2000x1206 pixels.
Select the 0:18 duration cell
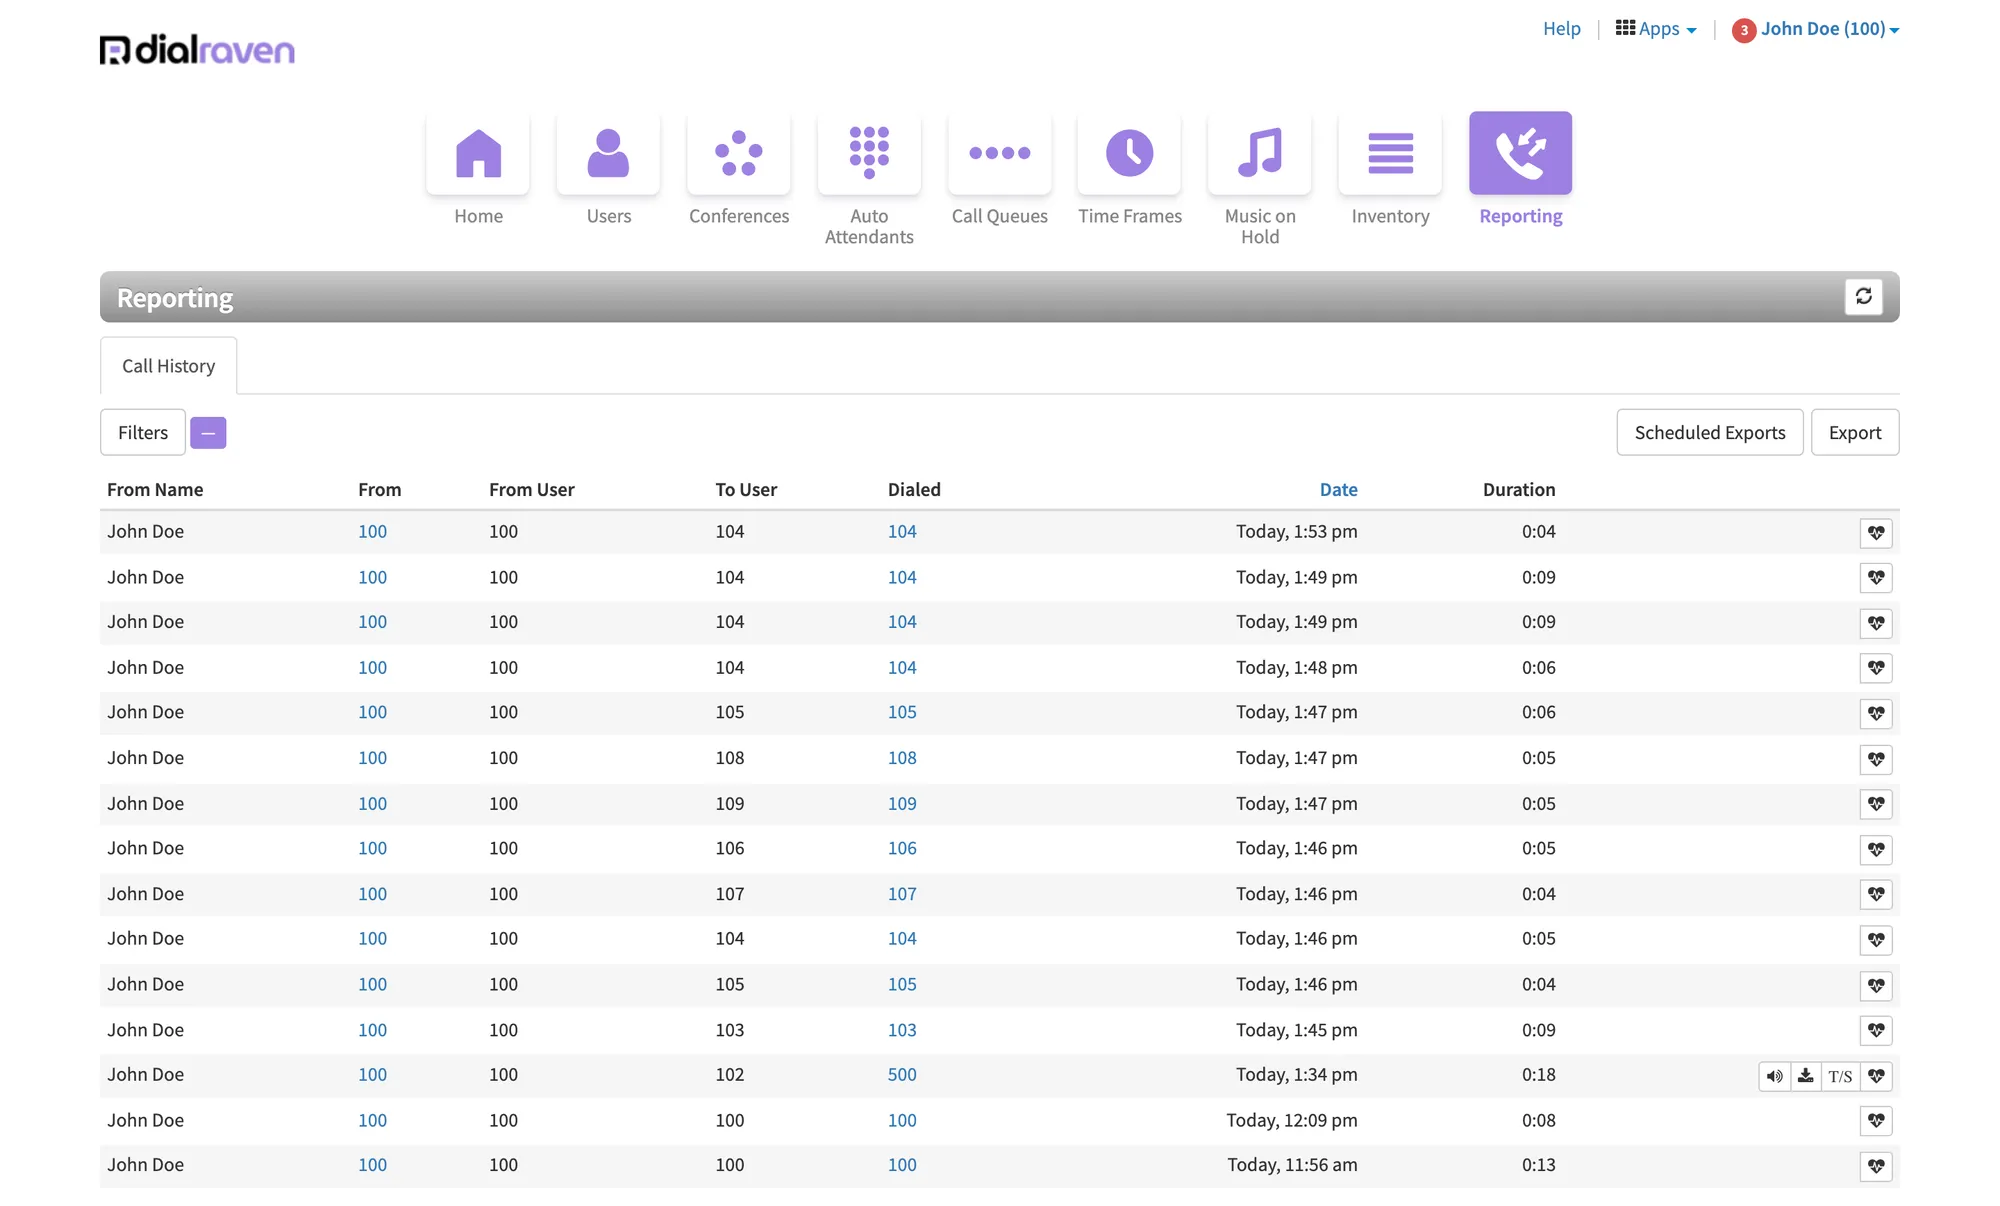click(x=1538, y=1075)
